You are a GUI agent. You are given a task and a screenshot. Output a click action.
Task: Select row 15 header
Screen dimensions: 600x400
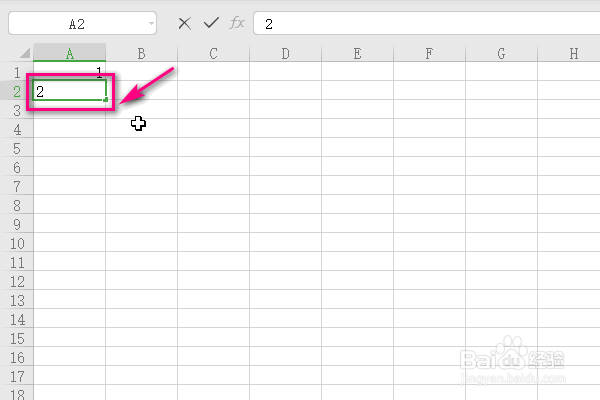17,338
